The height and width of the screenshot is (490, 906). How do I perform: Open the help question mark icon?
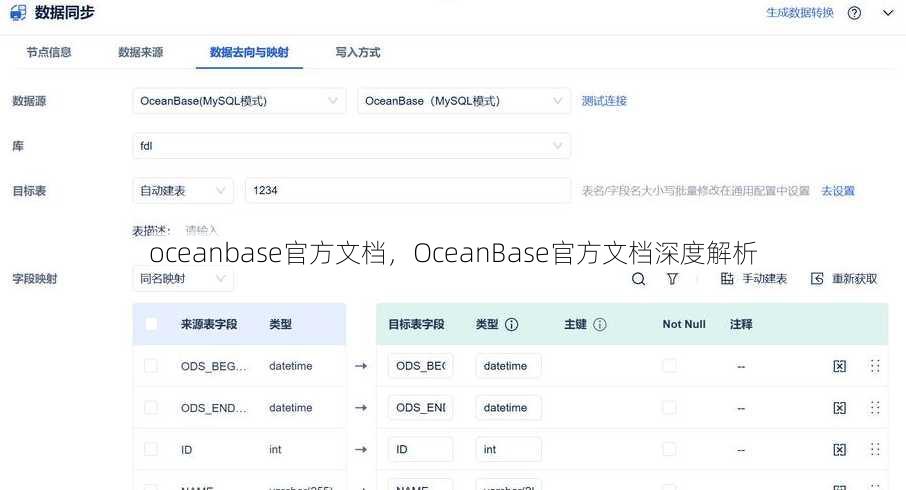tap(854, 13)
